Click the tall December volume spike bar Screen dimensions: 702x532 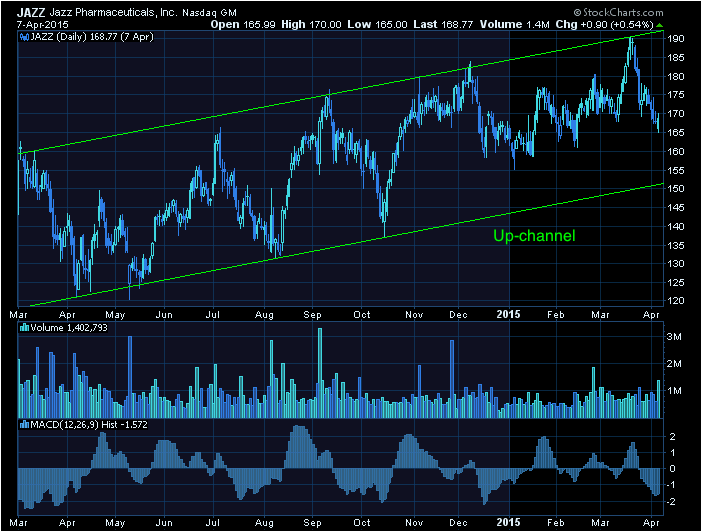452,379
